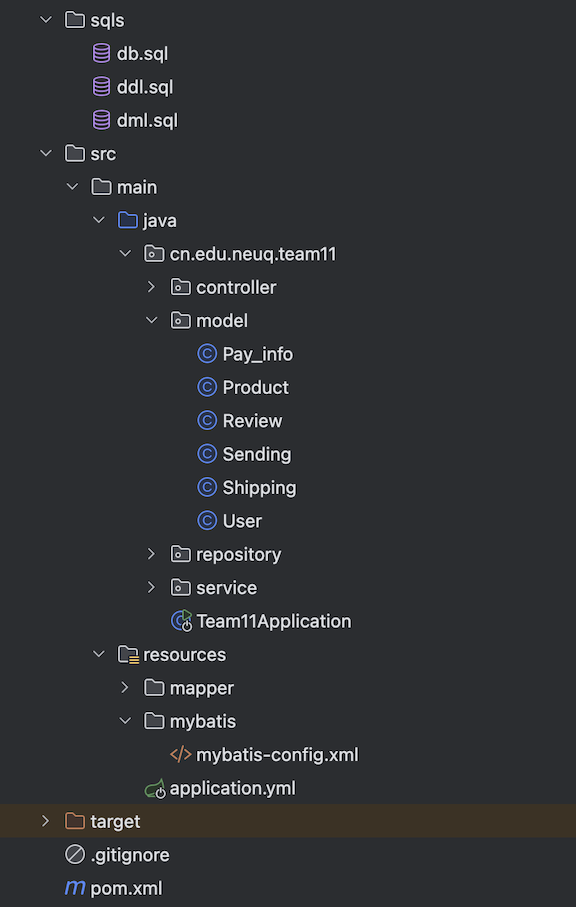The height and width of the screenshot is (907, 576).
Task: Click the XML icon for mybatis-config.xml
Action: pos(180,755)
